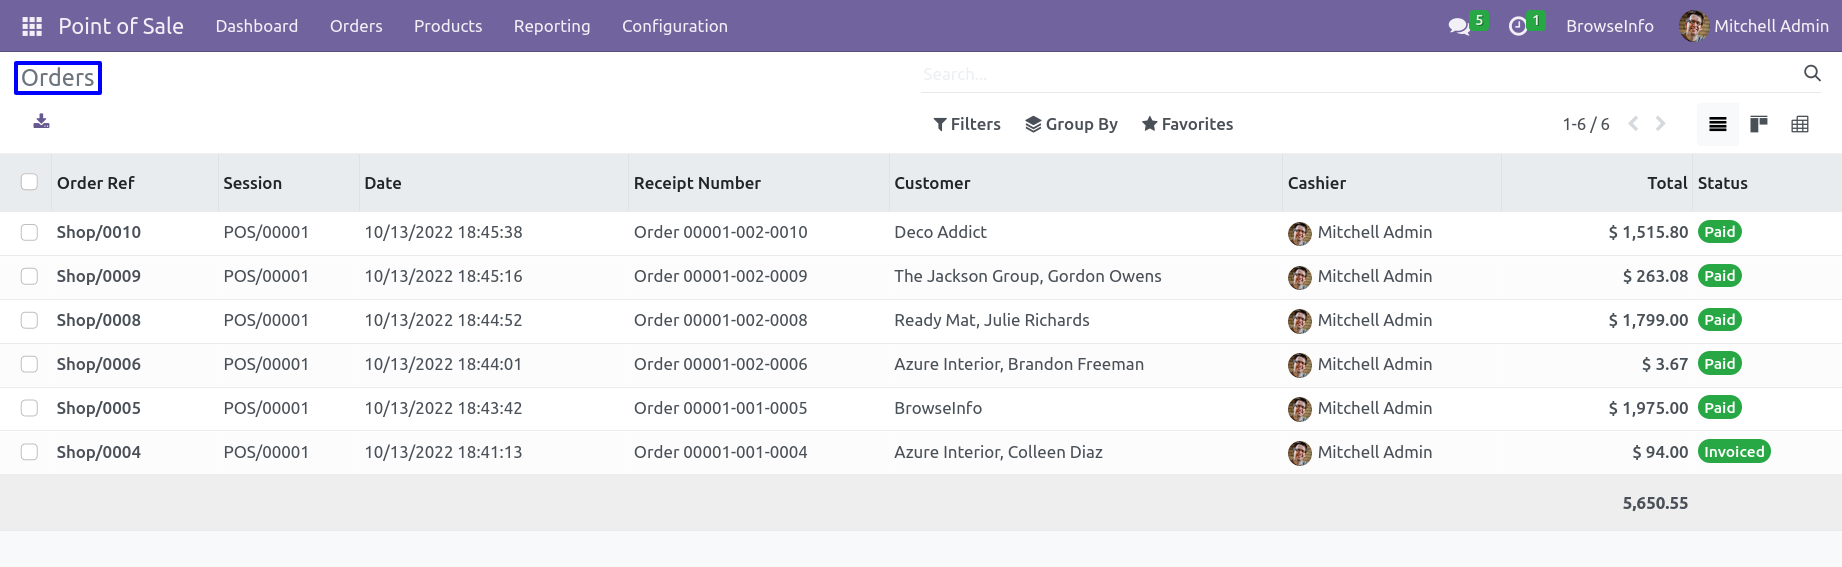Image resolution: width=1842 pixels, height=567 pixels.
Task: Click the export download icon
Action: click(x=41, y=121)
